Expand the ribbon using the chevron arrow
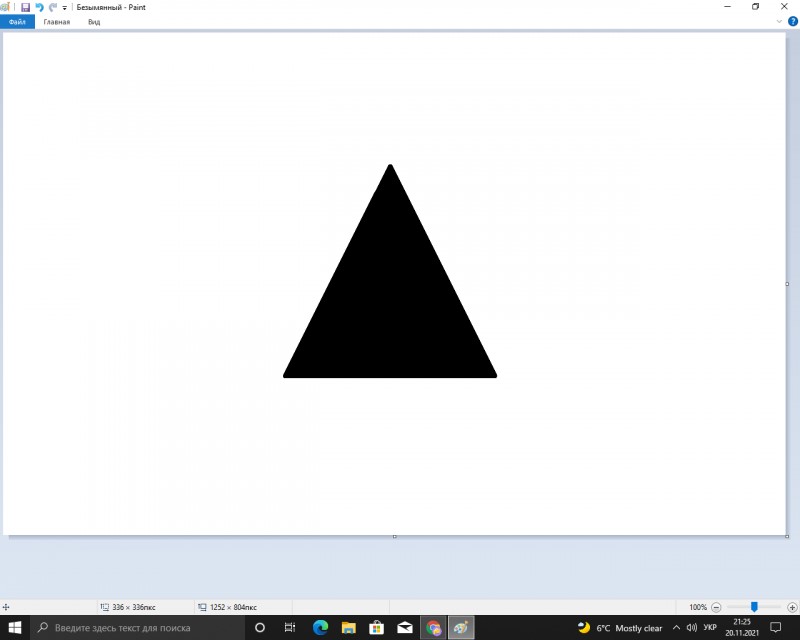The height and width of the screenshot is (640, 800). [779, 21]
